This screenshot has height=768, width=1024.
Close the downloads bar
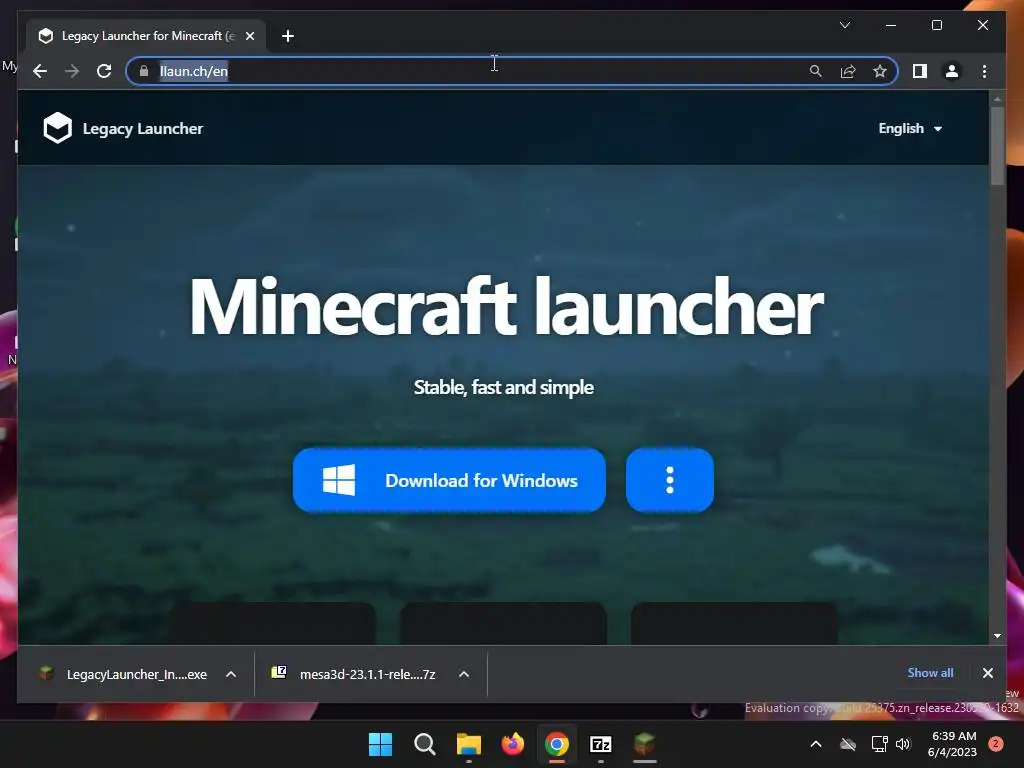(x=987, y=673)
